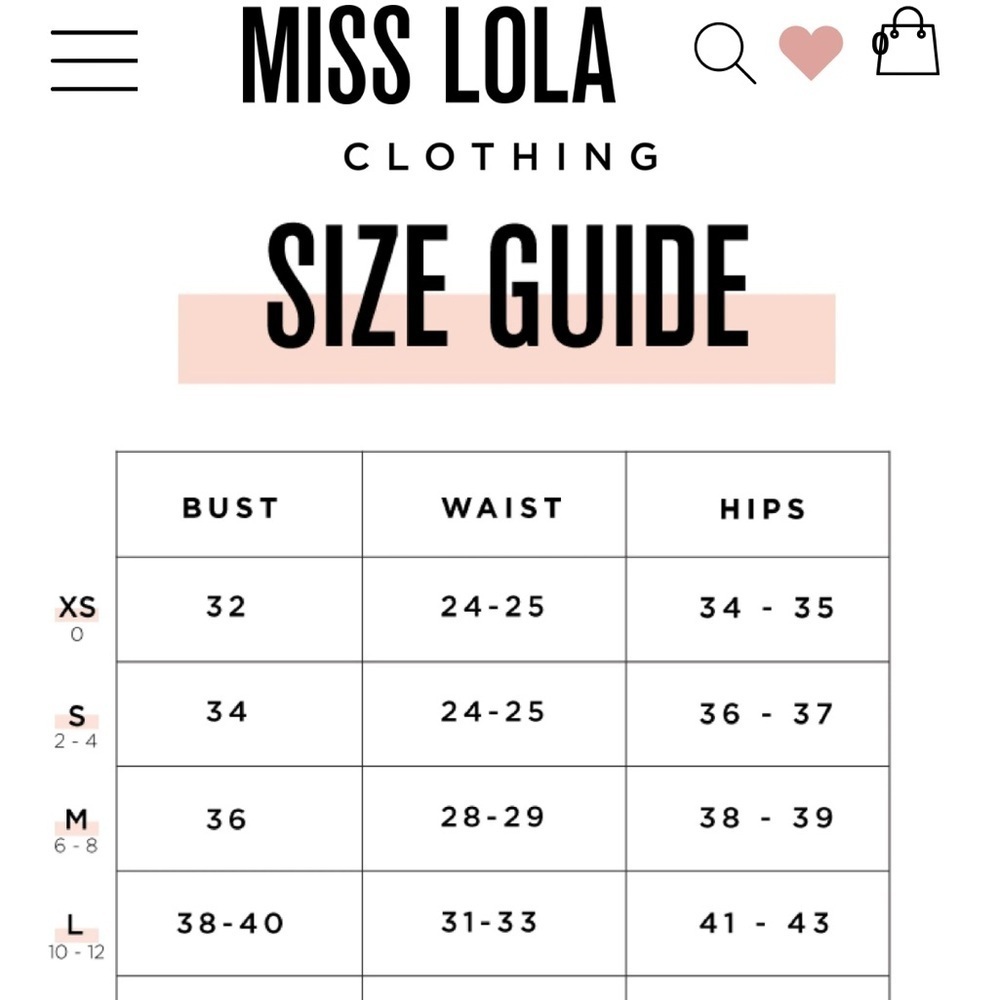The width and height of the screenshot is (1000, 1000).
Task: Click the L hips value 41 - 43
Action: point(765,923)
